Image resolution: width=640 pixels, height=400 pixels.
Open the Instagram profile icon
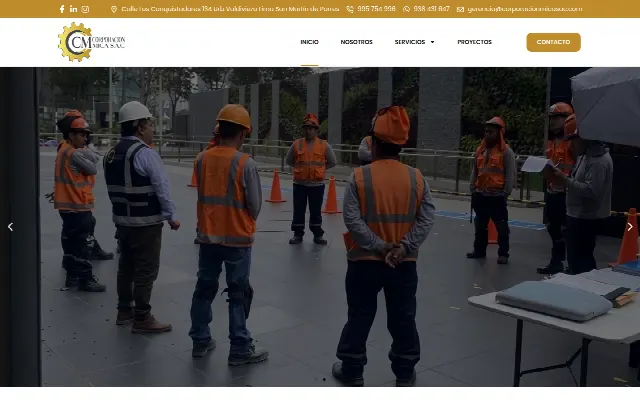click(85, 9)
